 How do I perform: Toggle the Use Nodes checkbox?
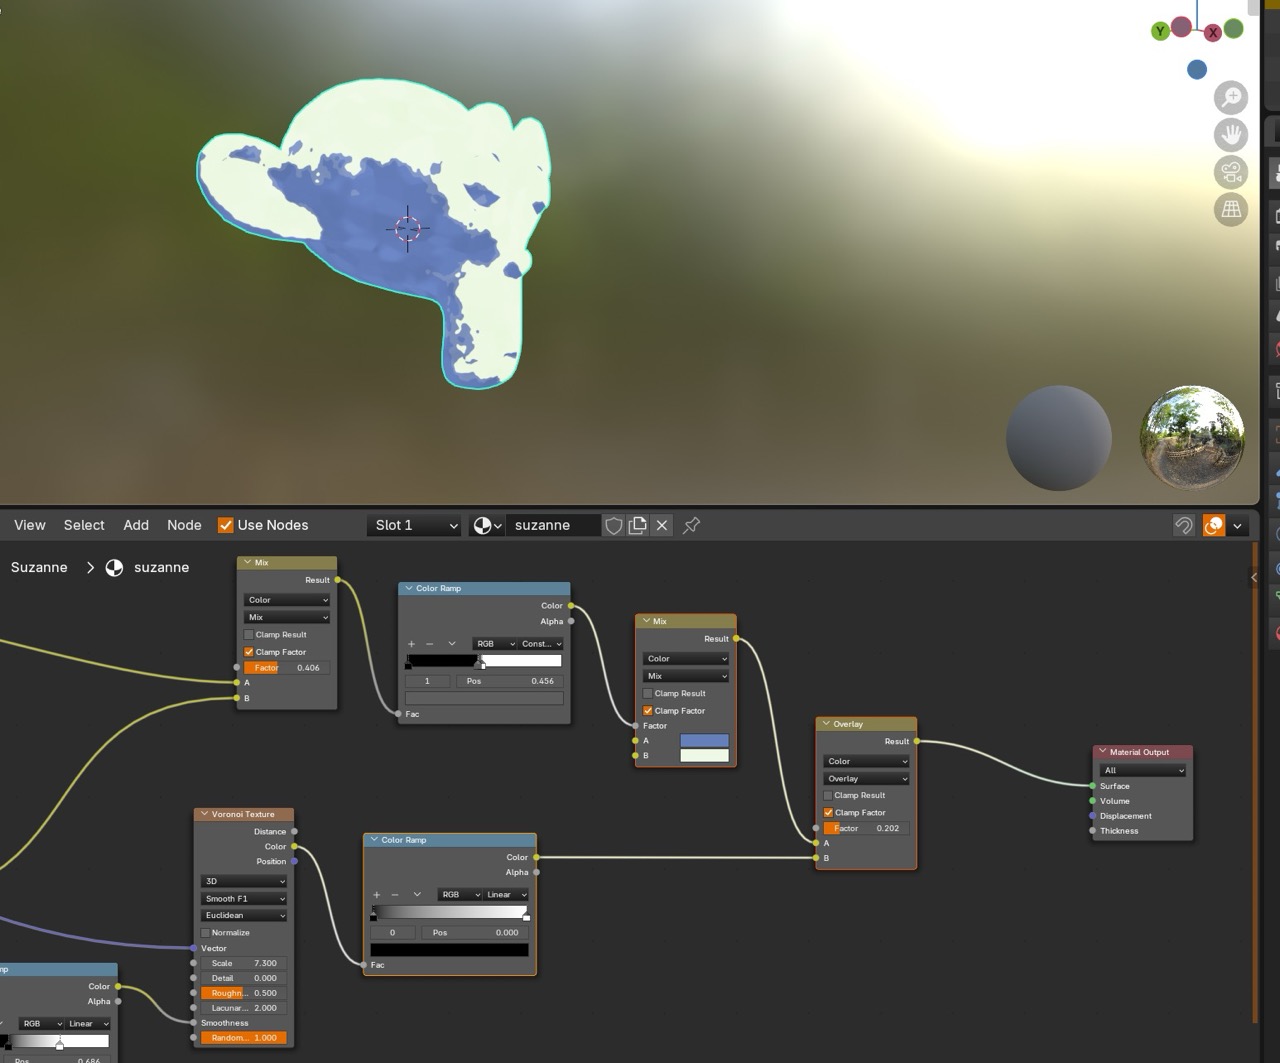[x=226, y=525]
